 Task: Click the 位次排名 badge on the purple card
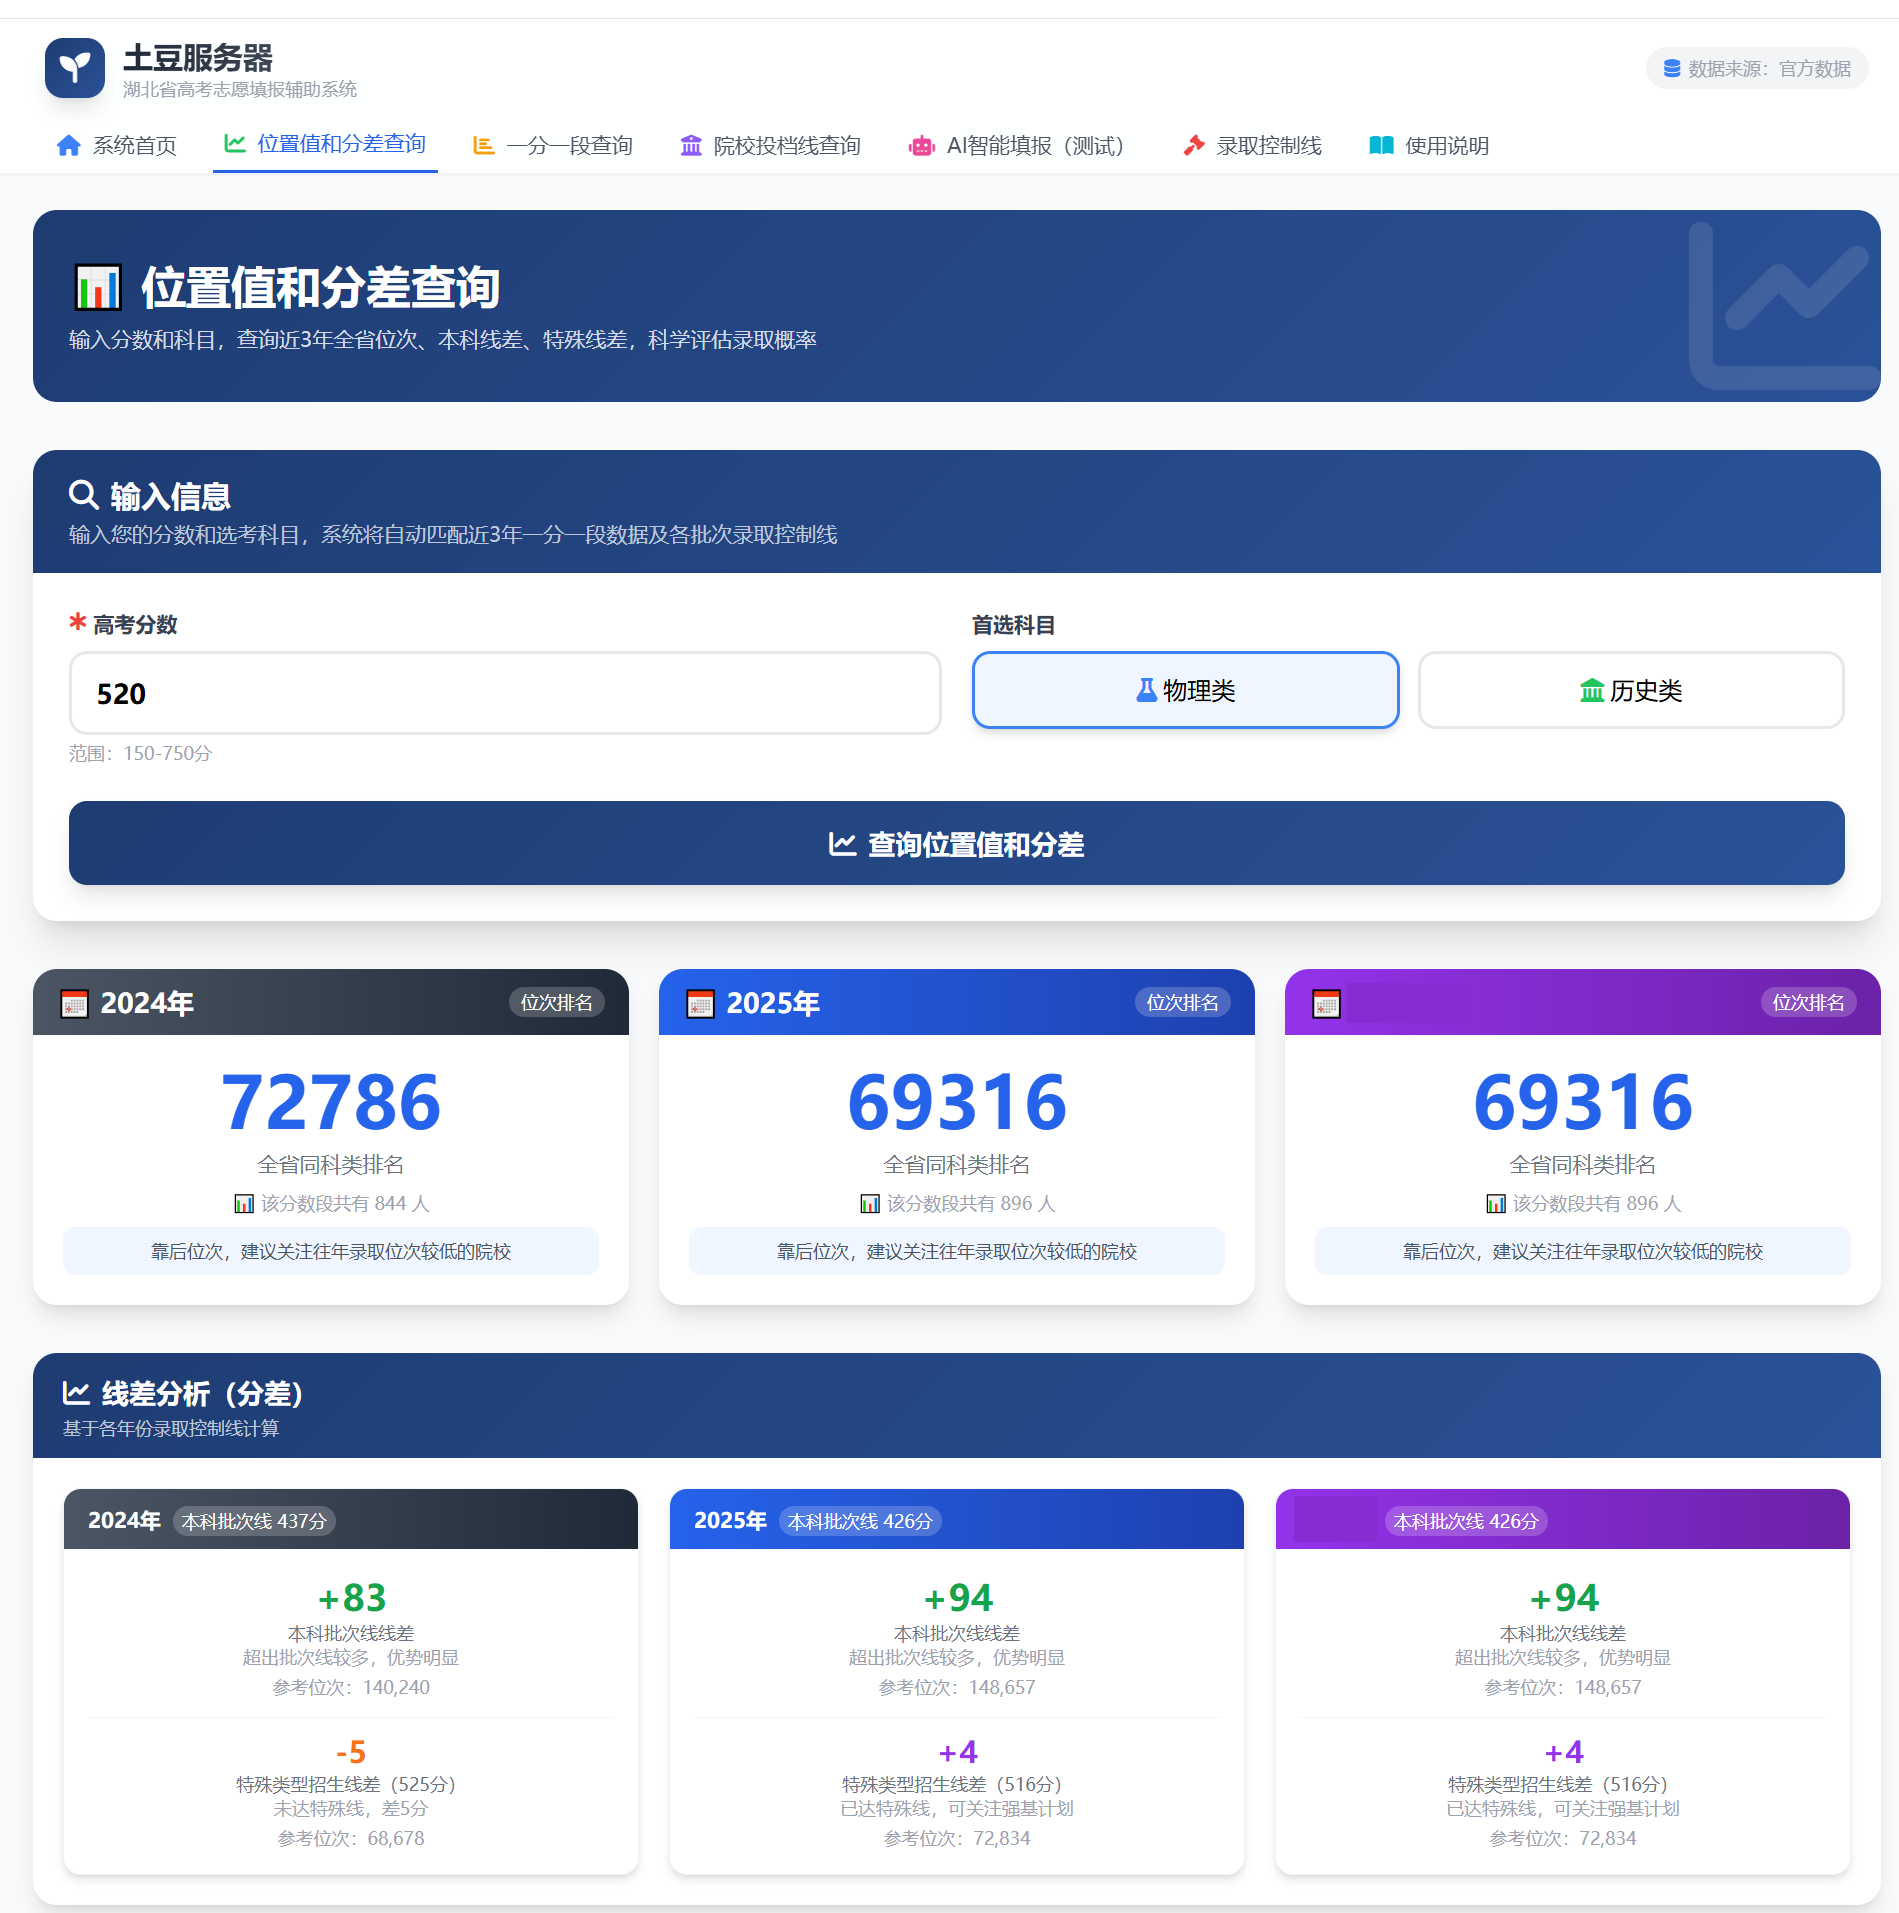tap(1809, 1002)
